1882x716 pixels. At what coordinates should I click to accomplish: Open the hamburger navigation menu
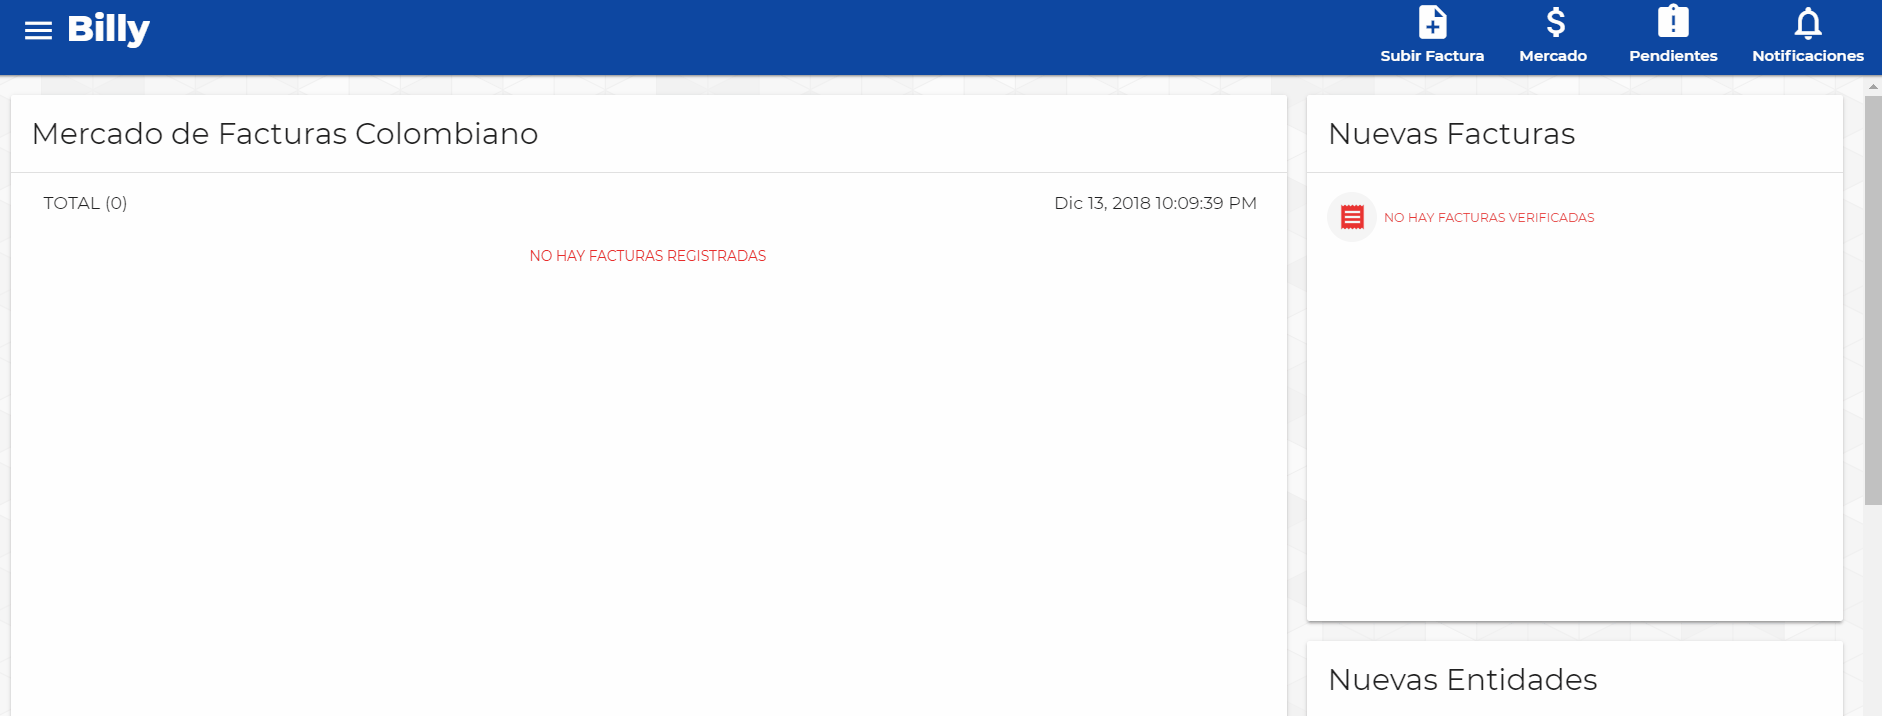click(x=38, y=30)
